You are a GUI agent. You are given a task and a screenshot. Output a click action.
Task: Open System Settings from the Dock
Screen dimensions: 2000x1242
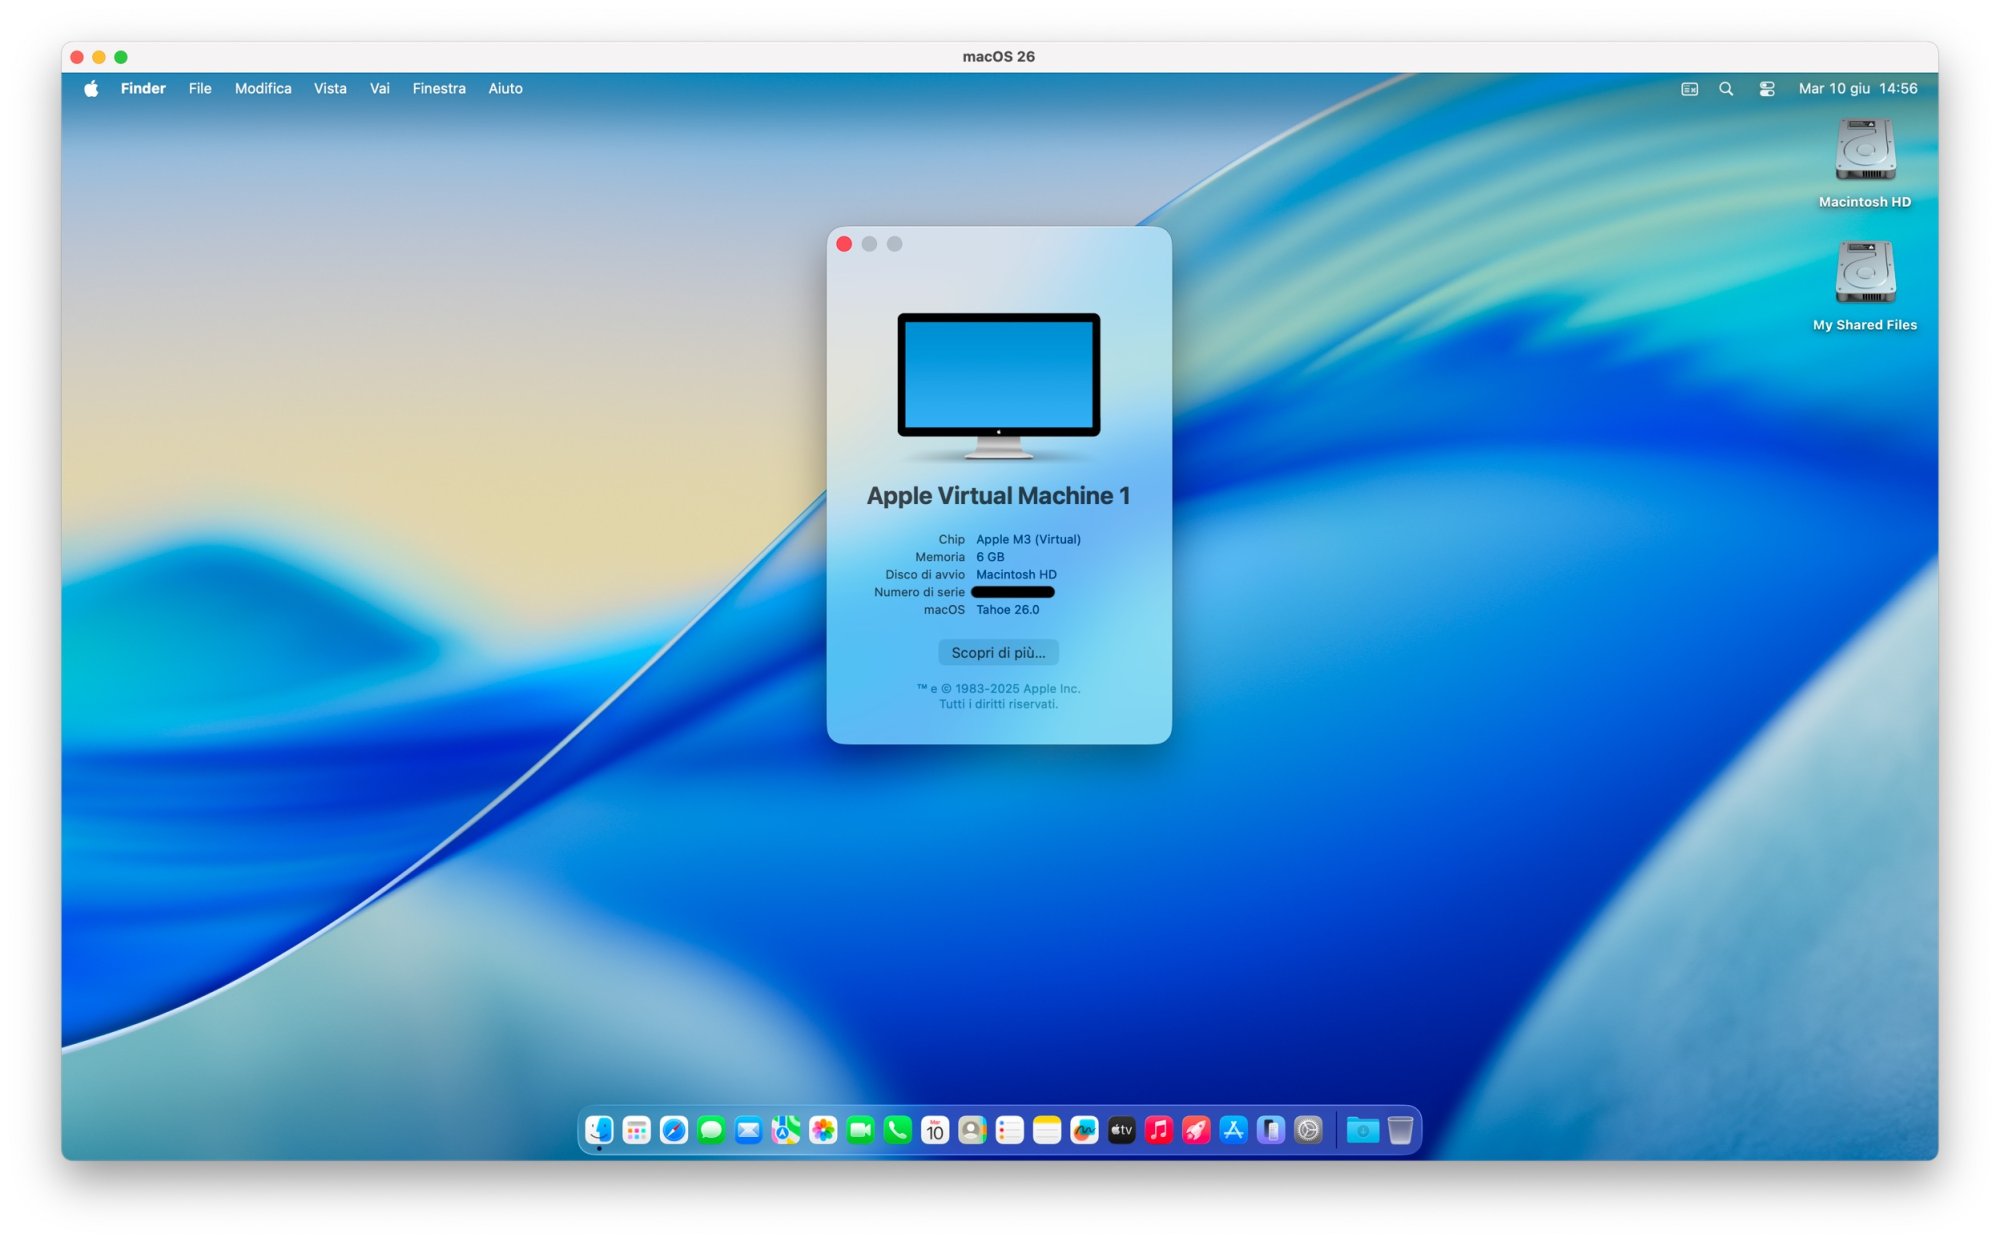(x=1308, y=1129)
